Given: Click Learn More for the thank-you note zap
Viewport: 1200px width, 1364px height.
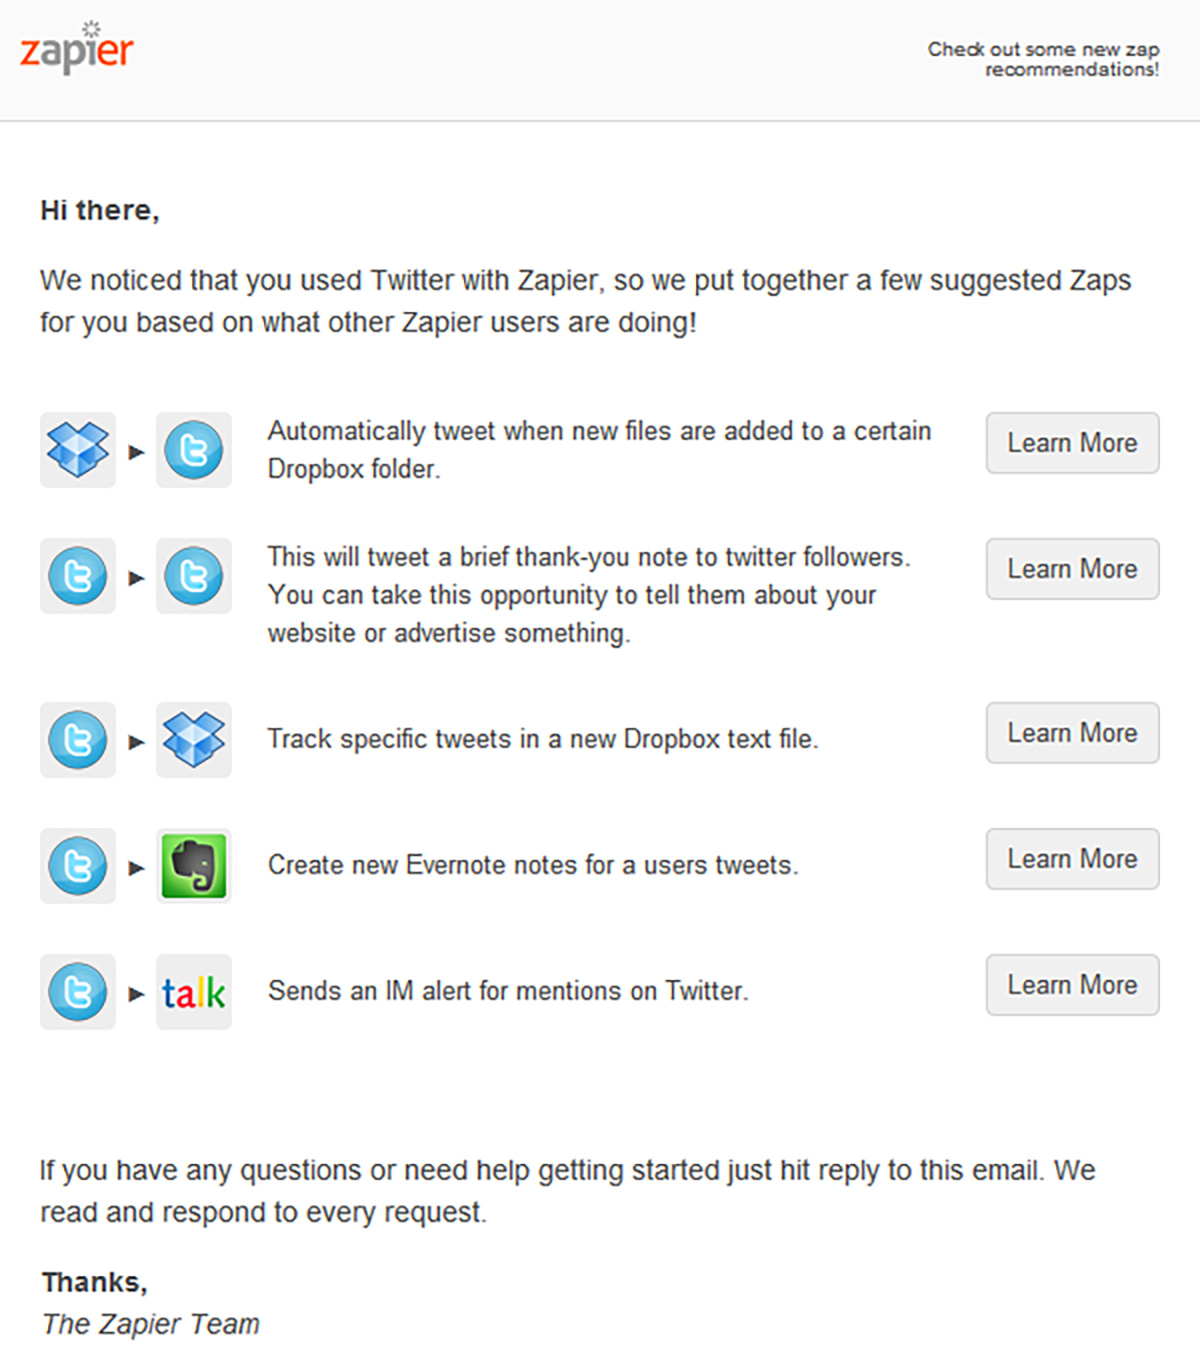Looking at the screenshot, I should pyautogui.click(x=1073, y=569).
